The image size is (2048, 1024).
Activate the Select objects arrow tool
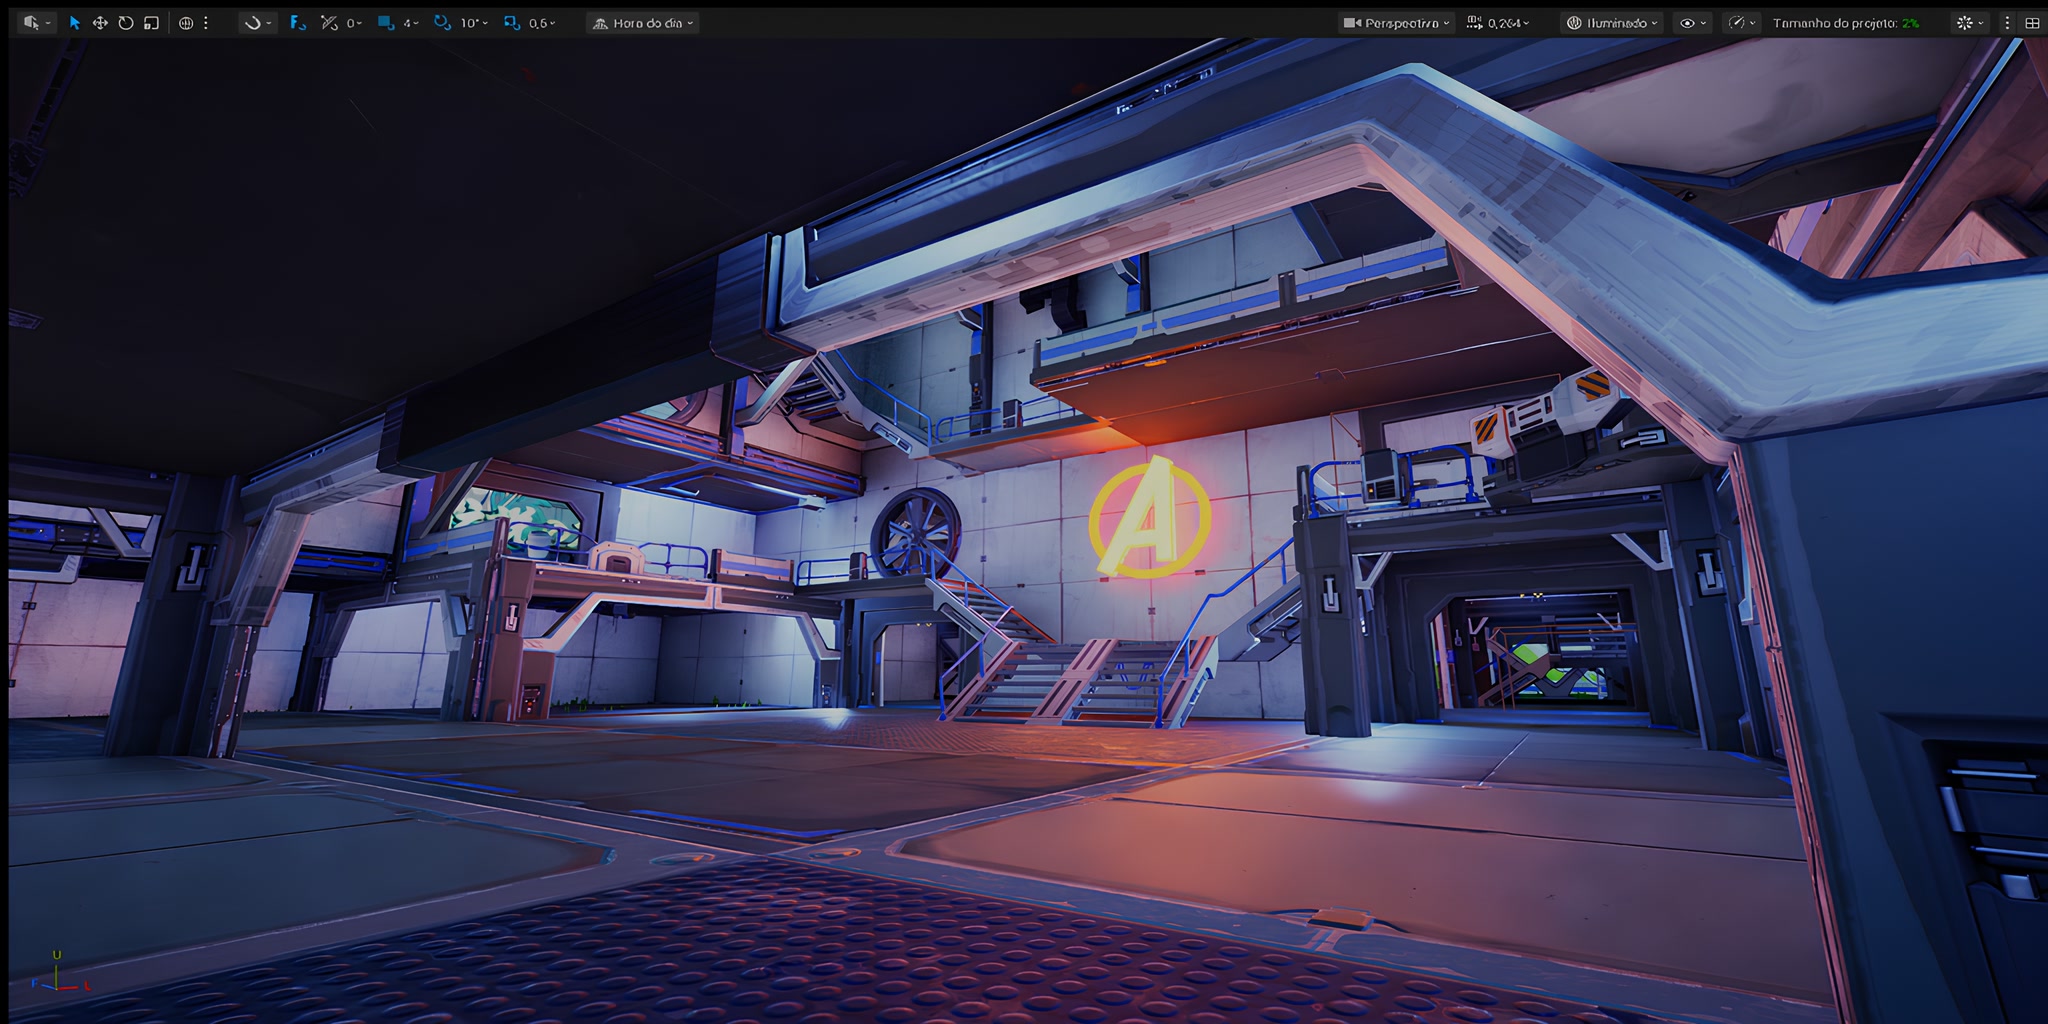coord(75,23)
